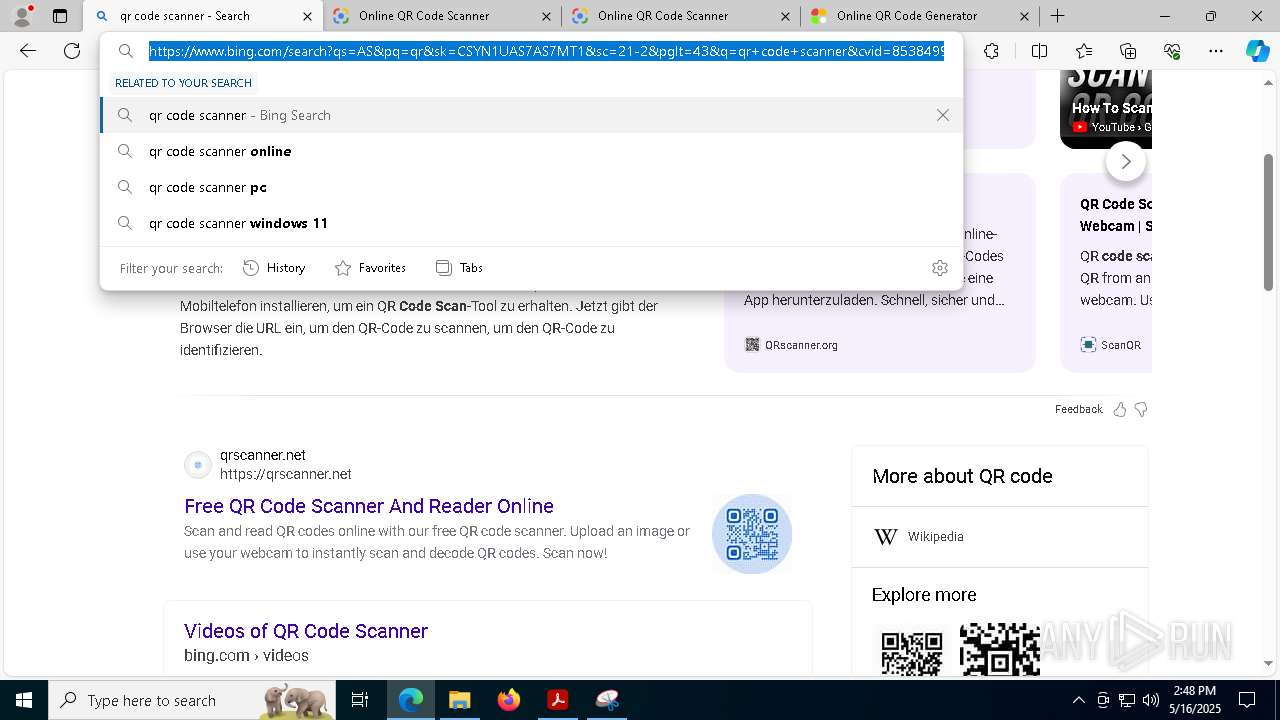Screen dimensions: 1280x720
Task: Open Adobe Acrobat from taskbar
Action: coord(557,700)
